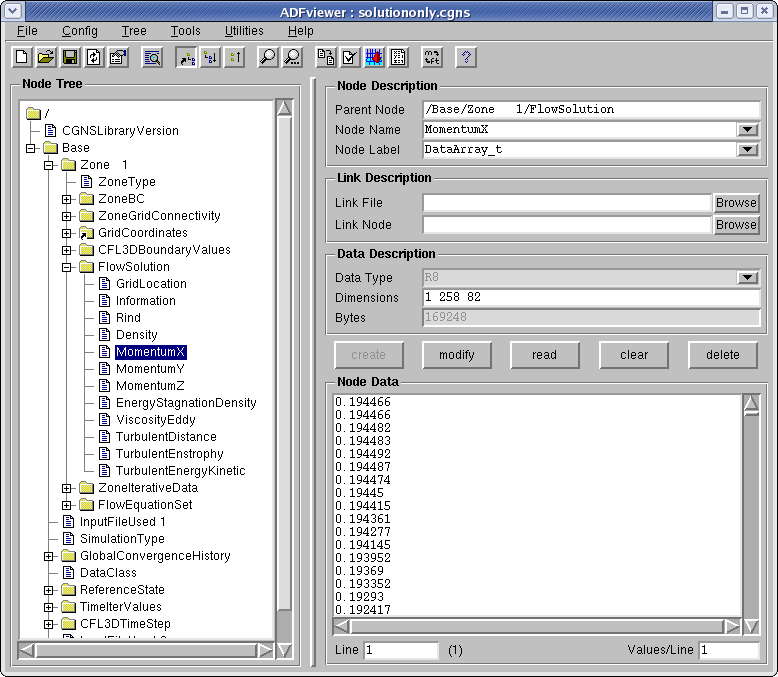This screenshot has height=677, width=778.
Task: Click the reload file toolbar icon
Action: [93, 58]
